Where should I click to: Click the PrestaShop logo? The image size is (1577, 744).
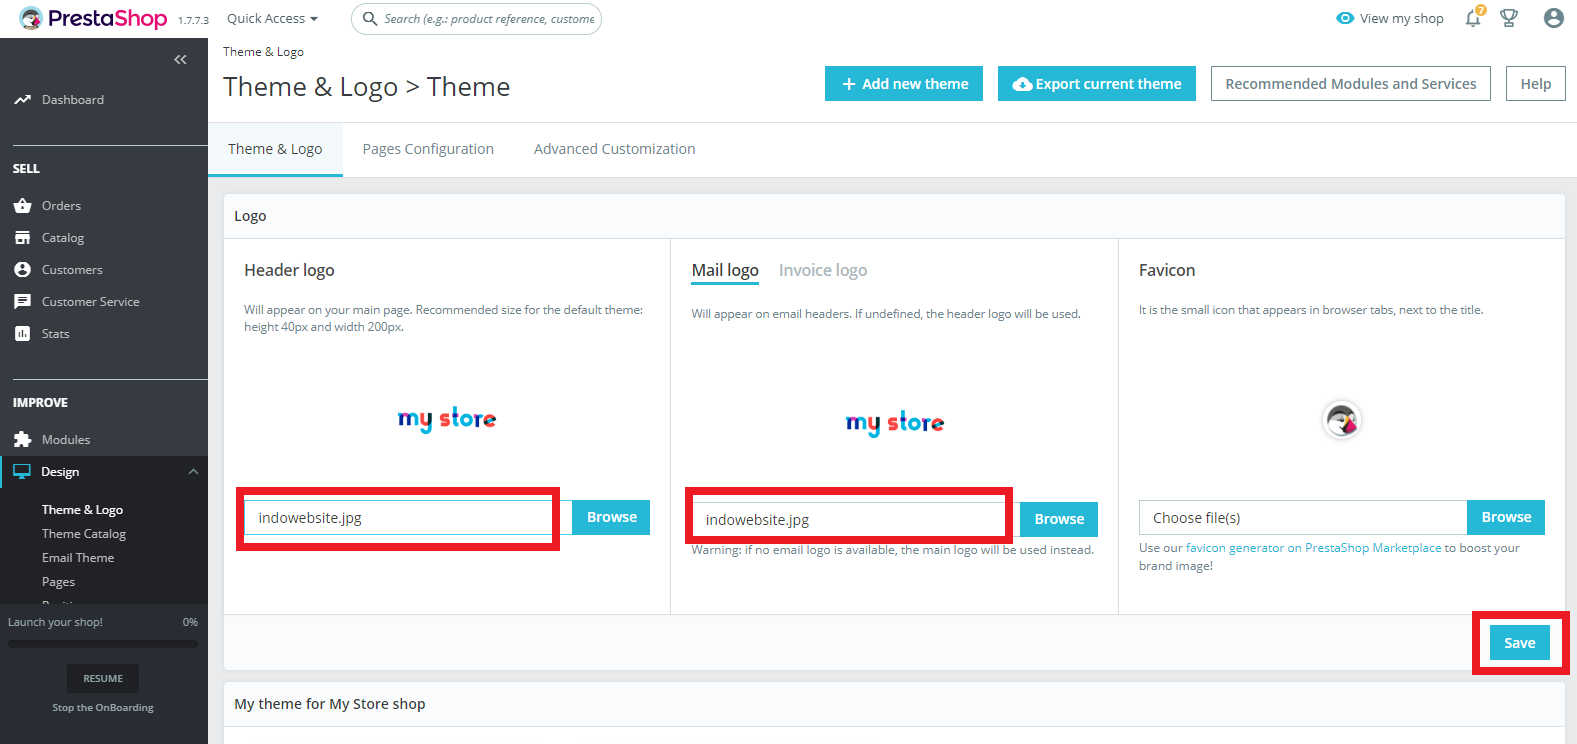93,18
